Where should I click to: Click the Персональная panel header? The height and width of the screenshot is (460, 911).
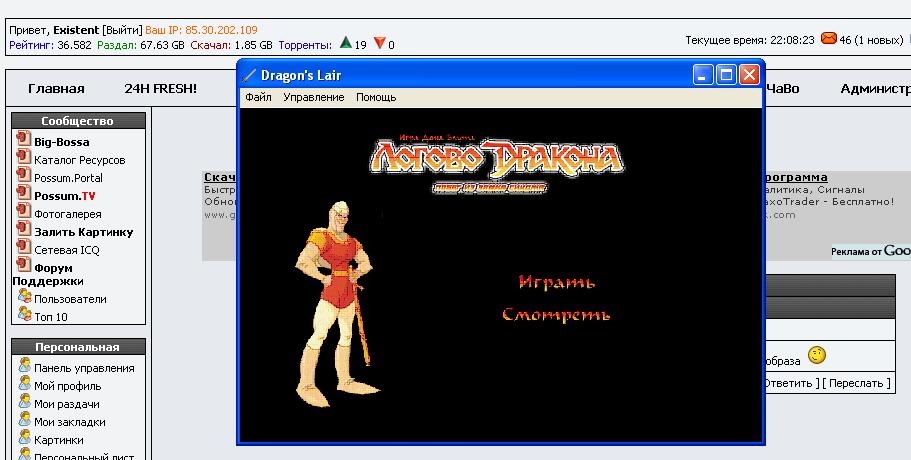click(78, 347)
